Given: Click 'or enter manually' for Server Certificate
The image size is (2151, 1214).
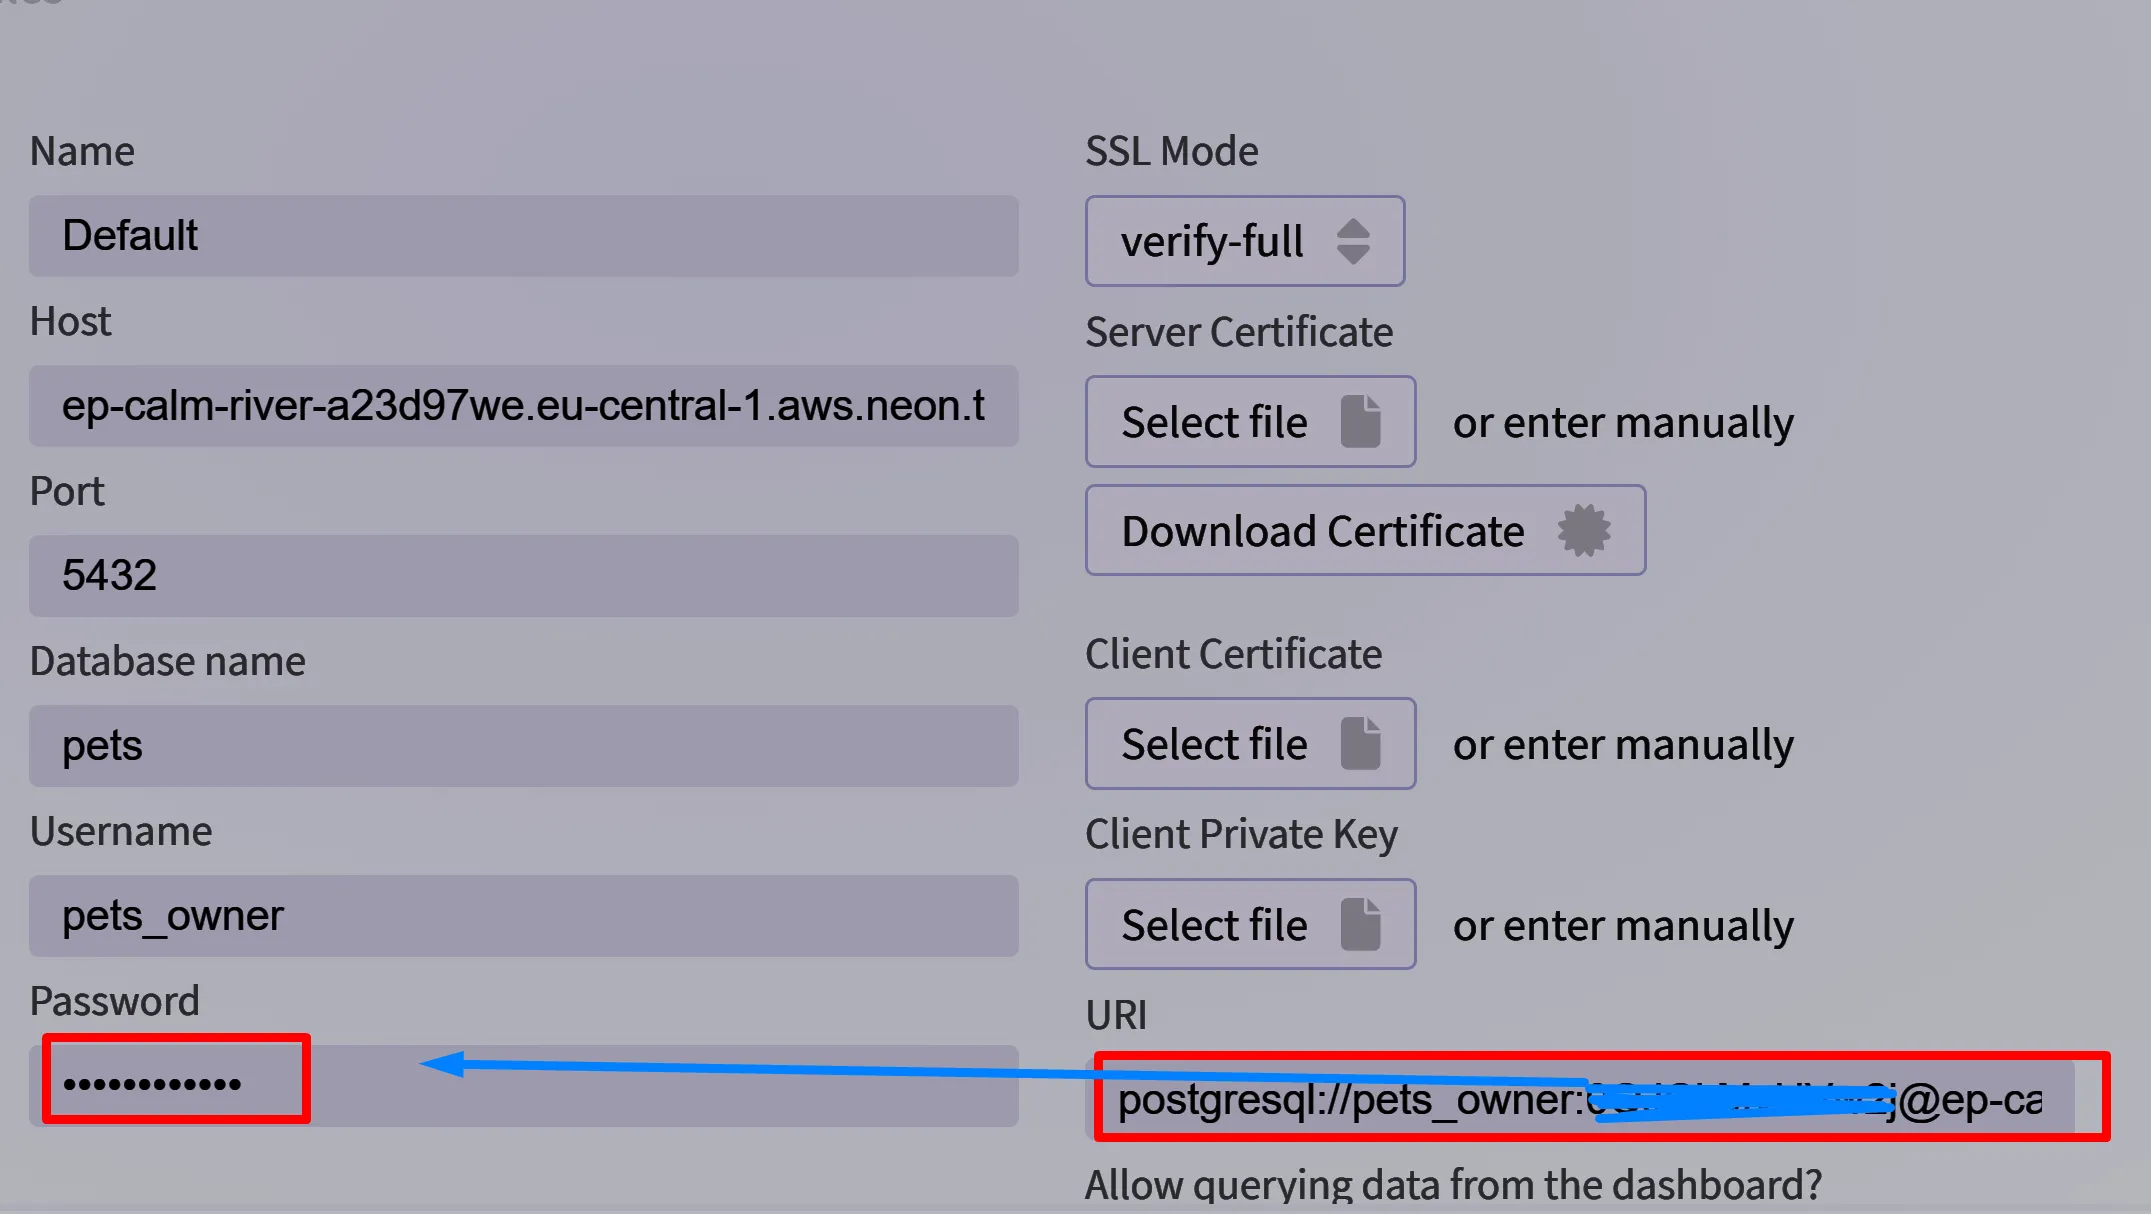Looking at the screenshot, I should pyautogui.click(x=1622, y=423).
